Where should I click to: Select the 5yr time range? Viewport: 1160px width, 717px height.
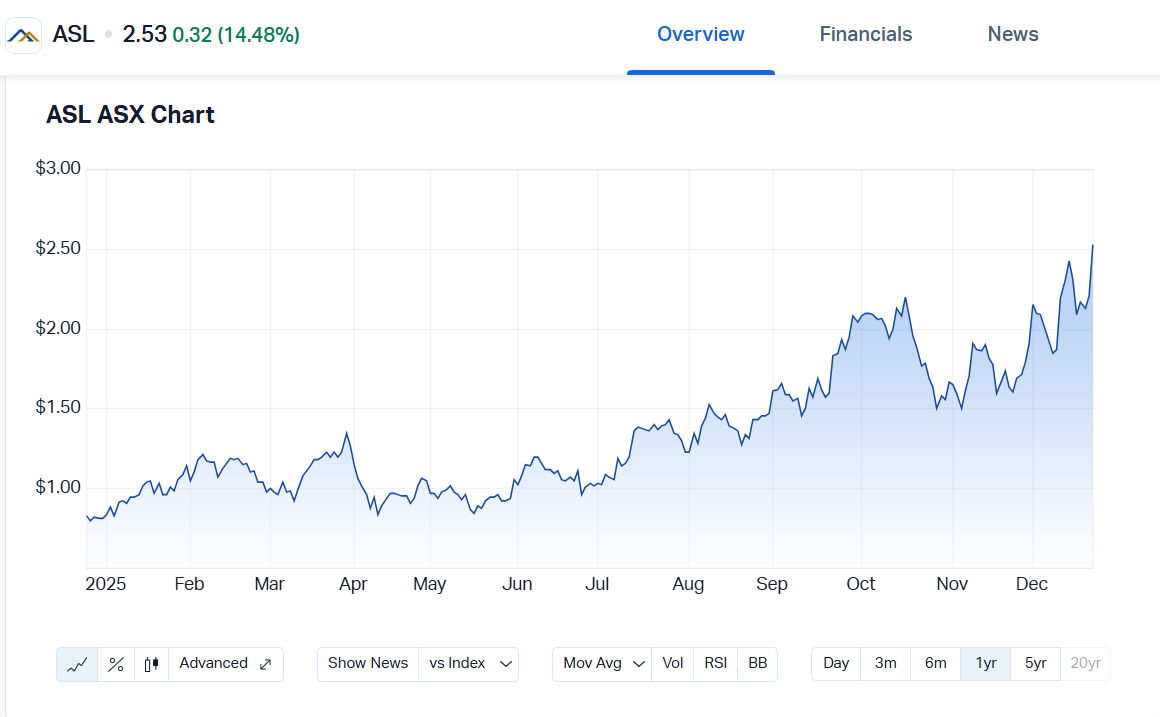point(1036,664)
